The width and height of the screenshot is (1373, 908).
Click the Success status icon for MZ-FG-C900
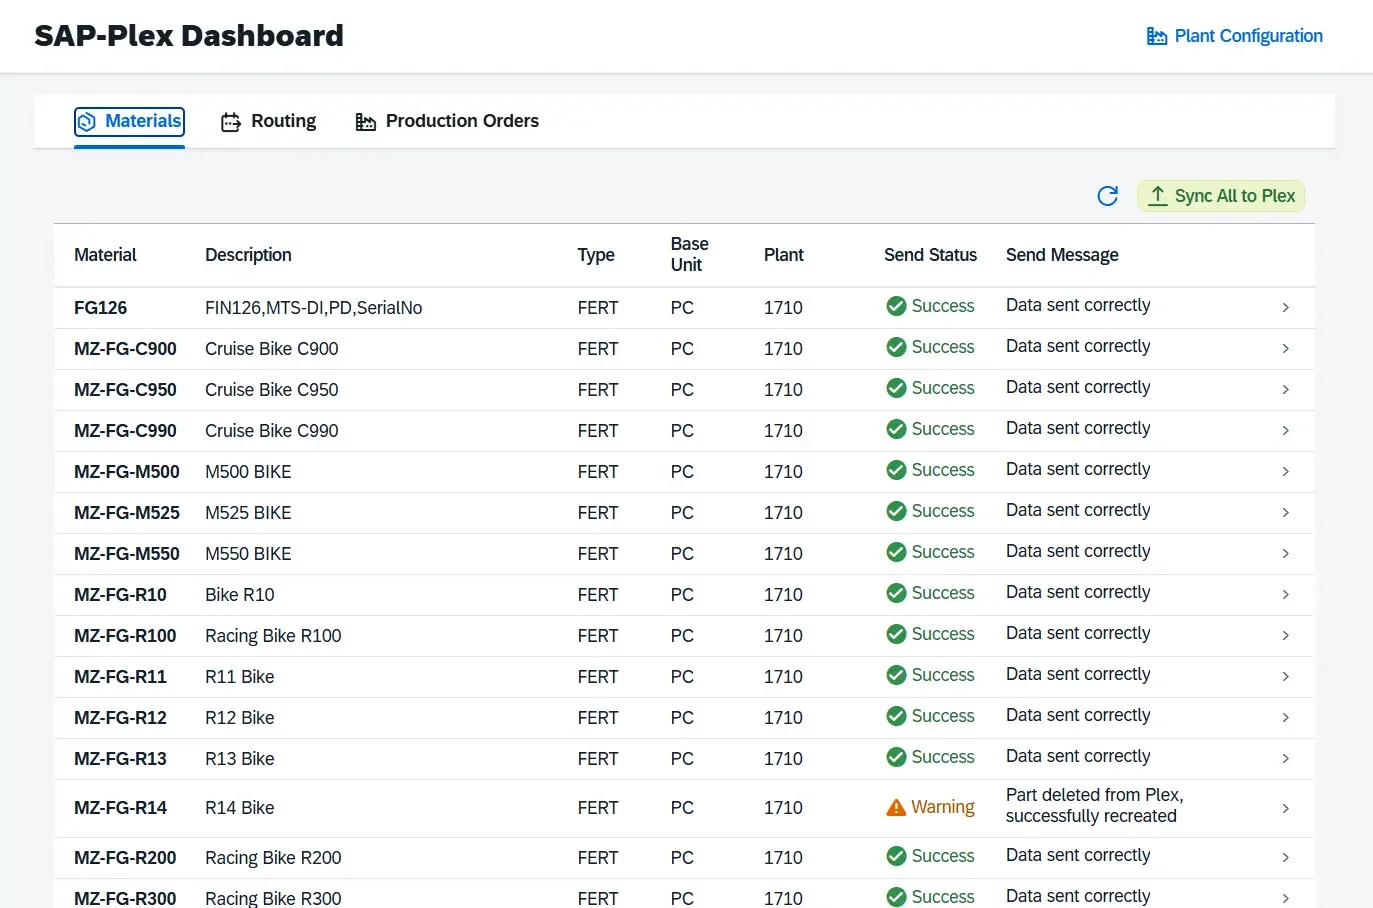[x=895, y=347]
